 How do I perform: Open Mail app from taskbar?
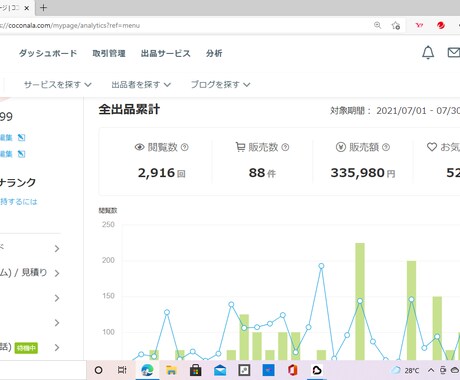point(220,370)
